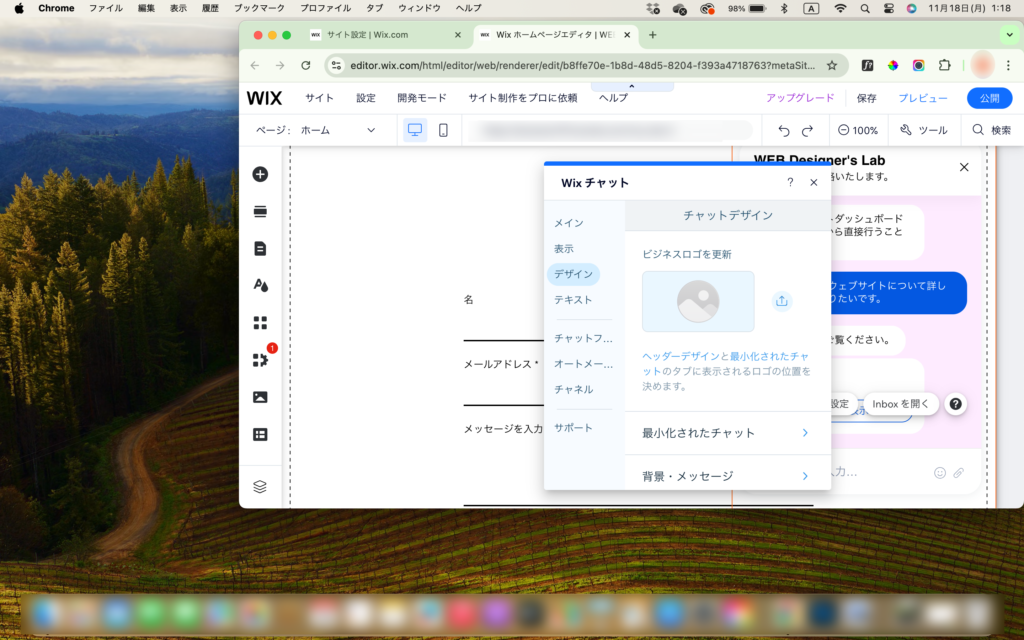Open the ツール tools menu

[x=923, y=131]
